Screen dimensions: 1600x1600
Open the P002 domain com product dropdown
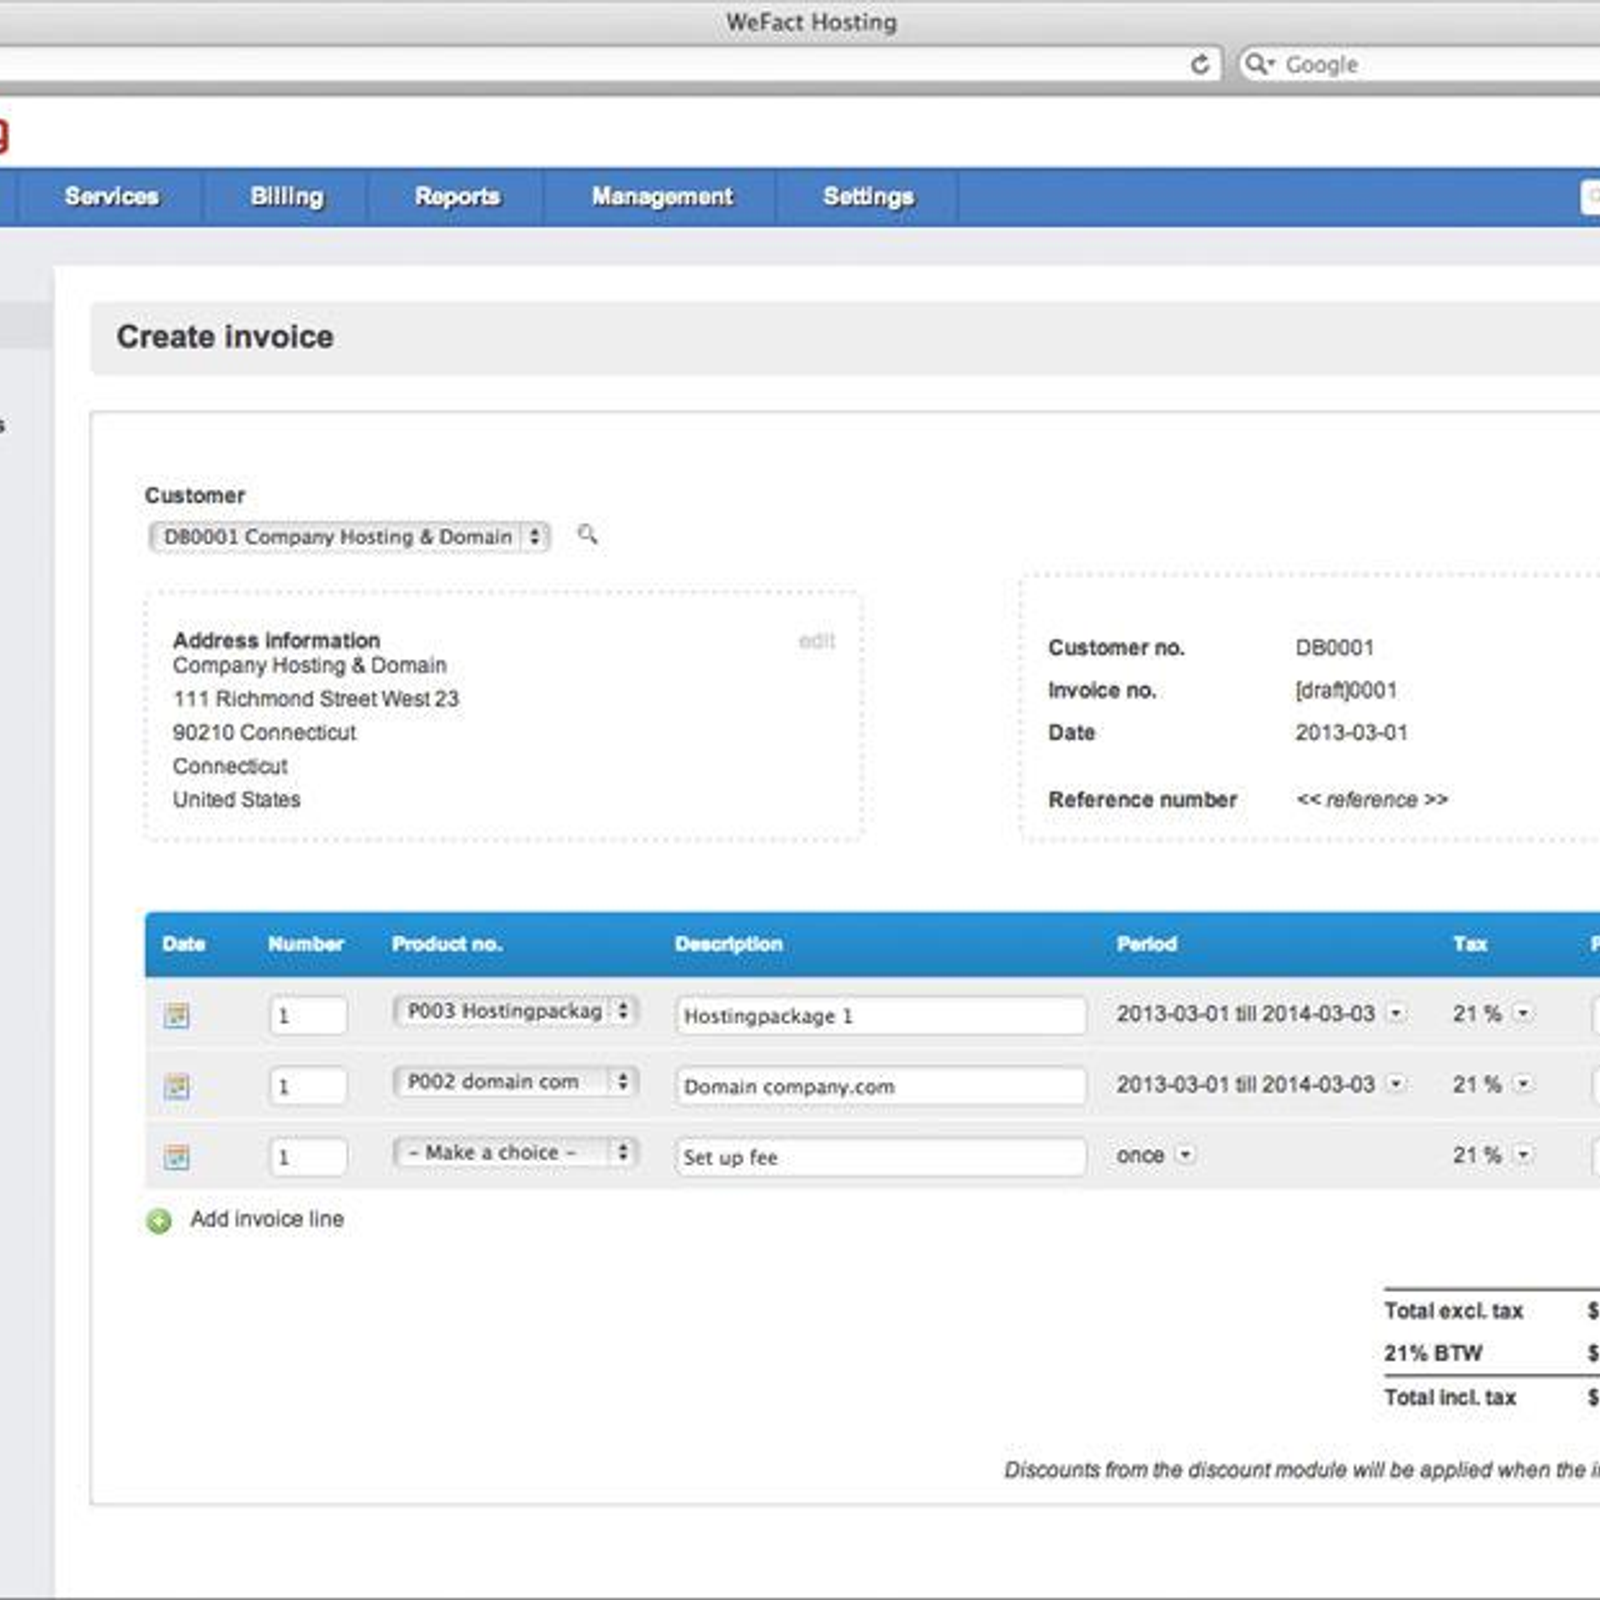[515, 1082]
